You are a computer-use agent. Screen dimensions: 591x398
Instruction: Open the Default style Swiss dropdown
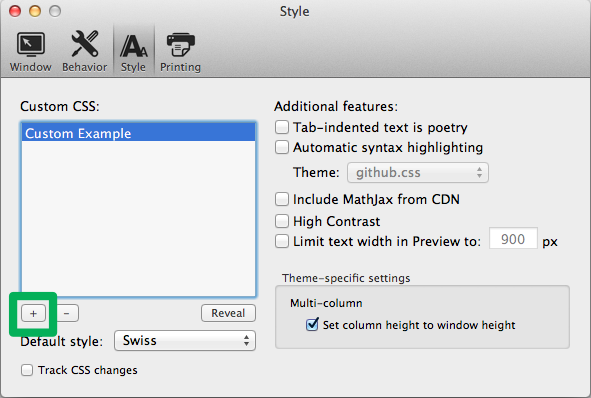point(185,341)
